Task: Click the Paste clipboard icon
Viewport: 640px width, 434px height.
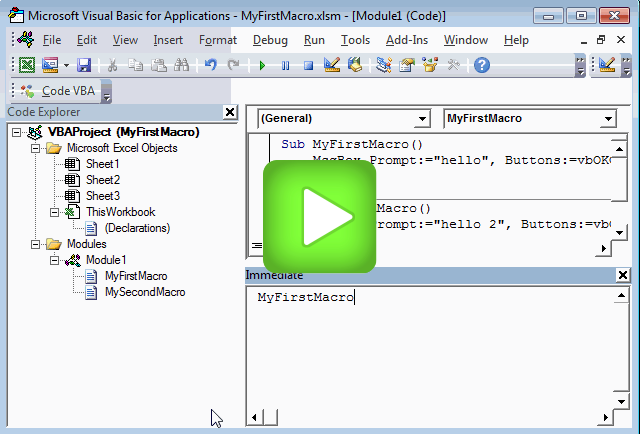Action: [x=158, y=65]
